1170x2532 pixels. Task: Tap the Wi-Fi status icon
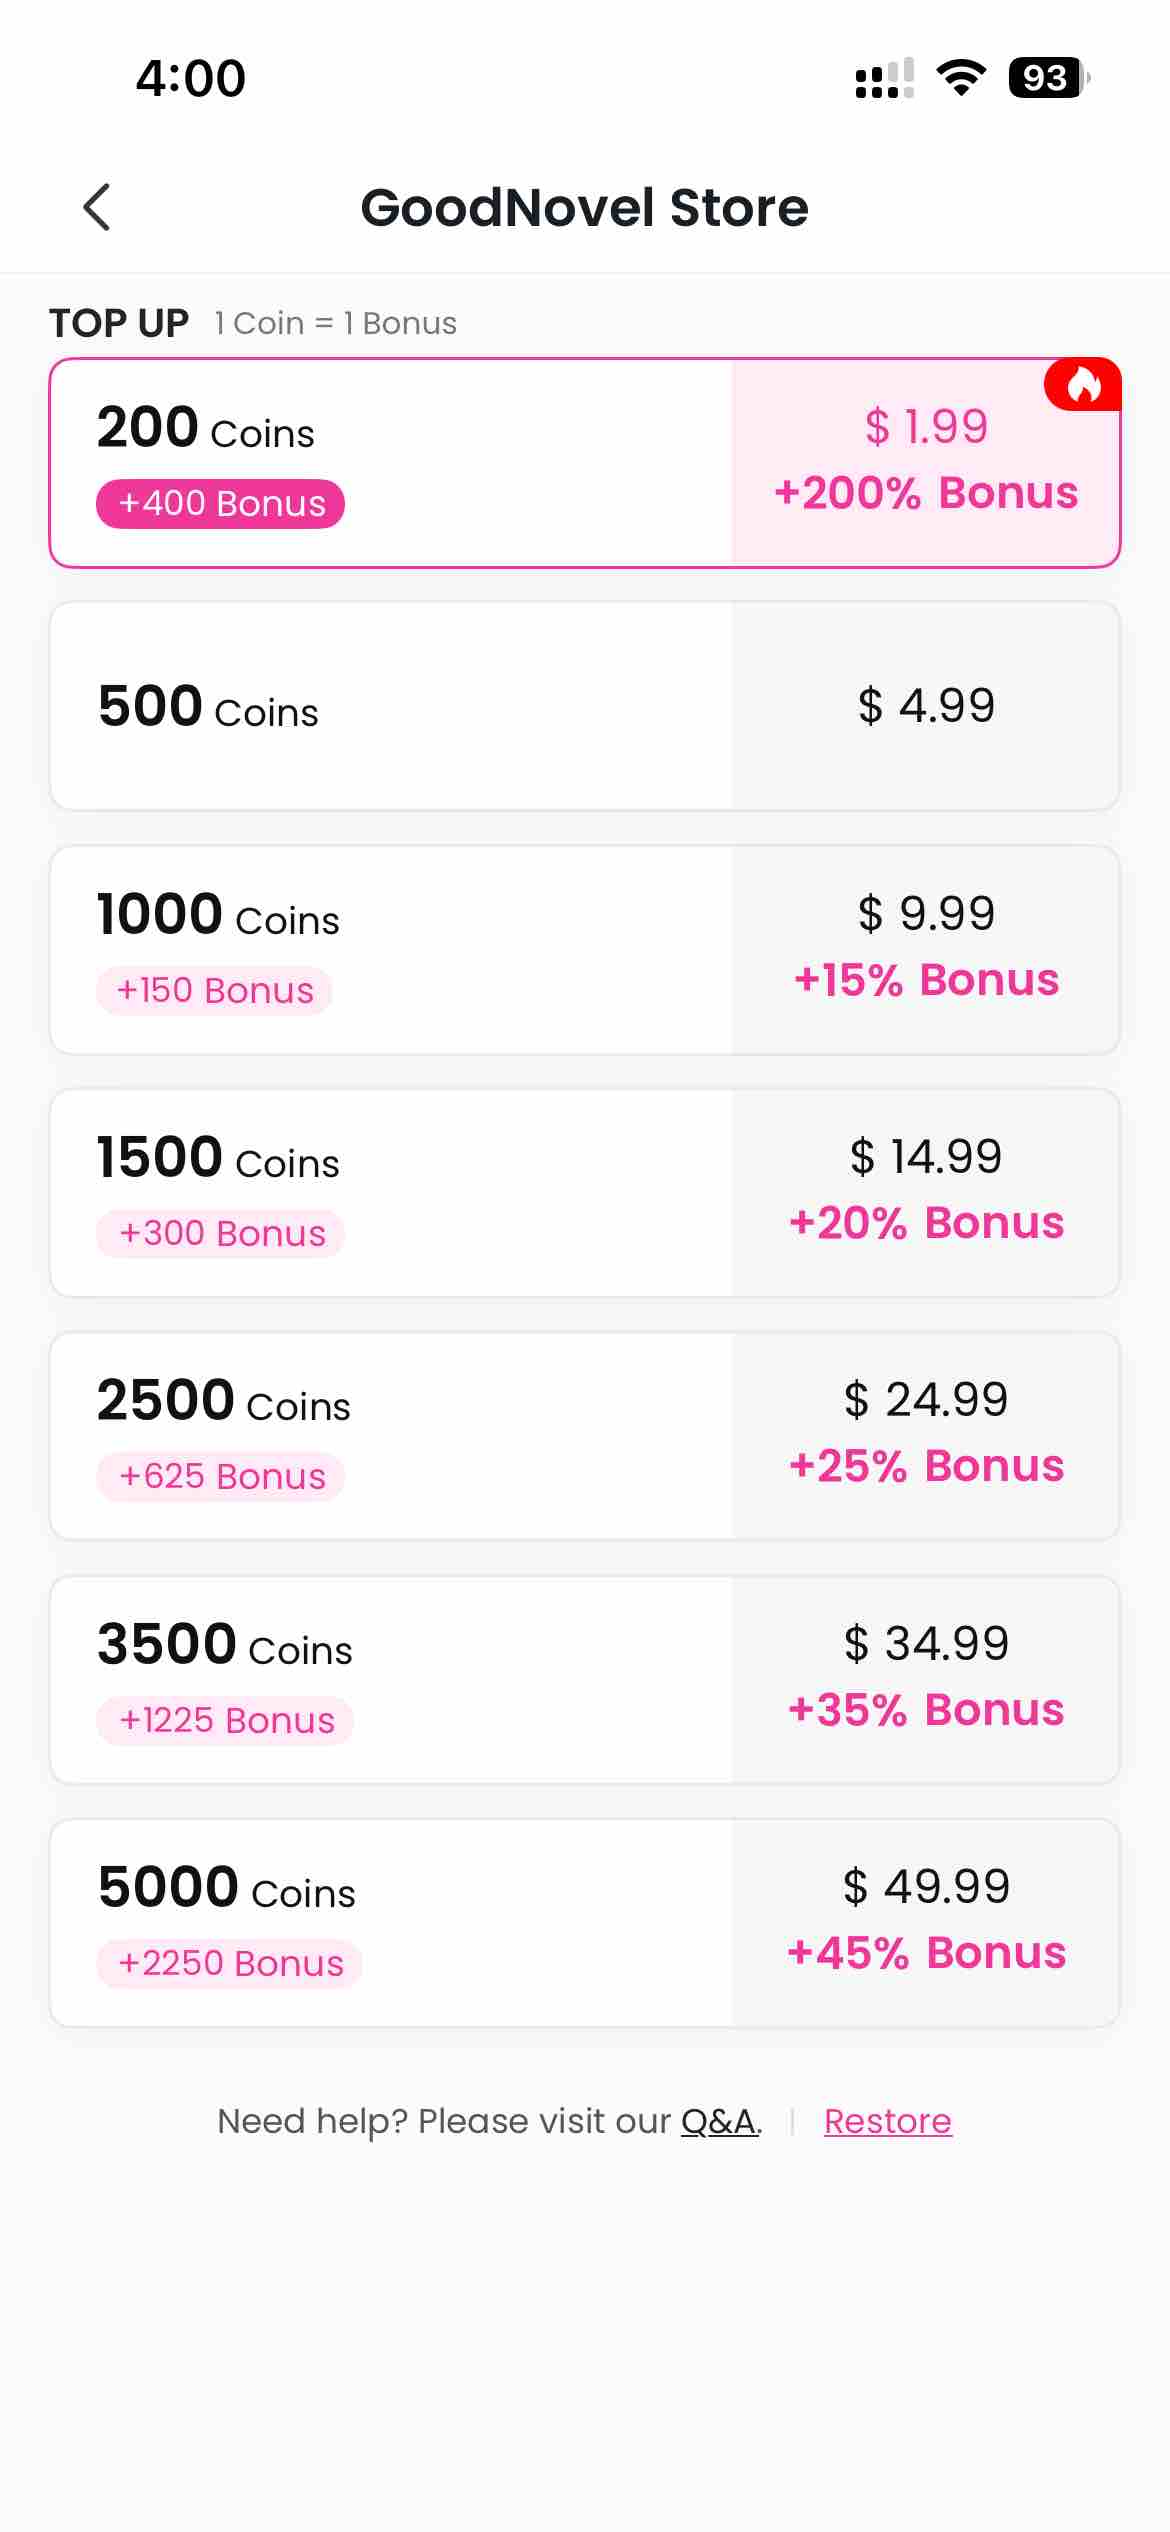961,78
